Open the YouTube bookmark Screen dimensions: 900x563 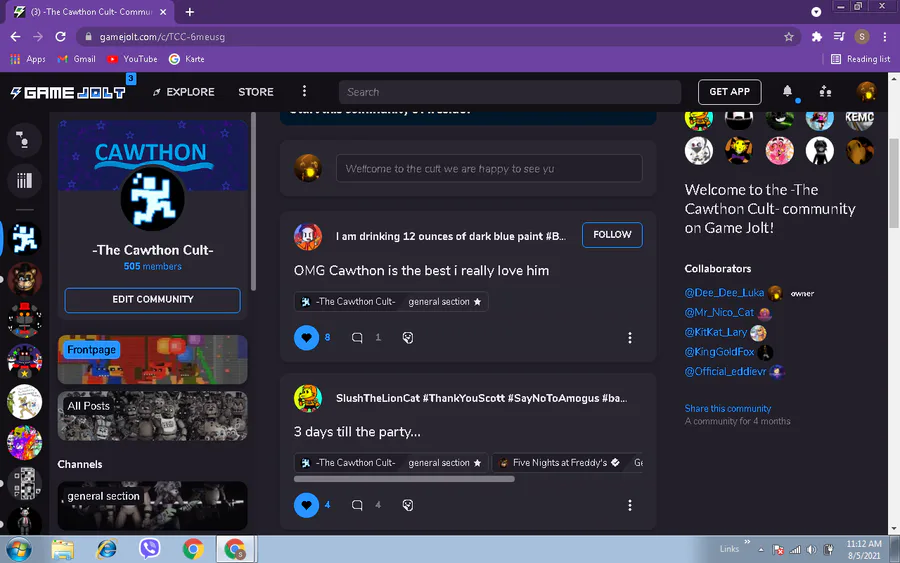click(132, 59)
